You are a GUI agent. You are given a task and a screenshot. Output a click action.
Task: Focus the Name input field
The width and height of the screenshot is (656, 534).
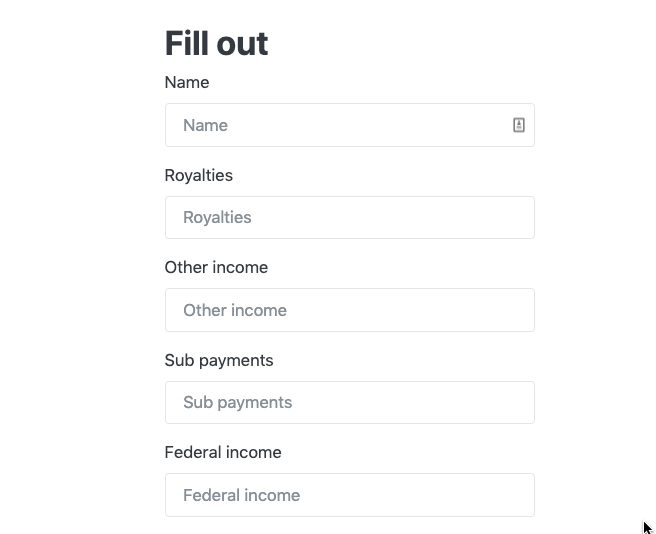point(340,125)
